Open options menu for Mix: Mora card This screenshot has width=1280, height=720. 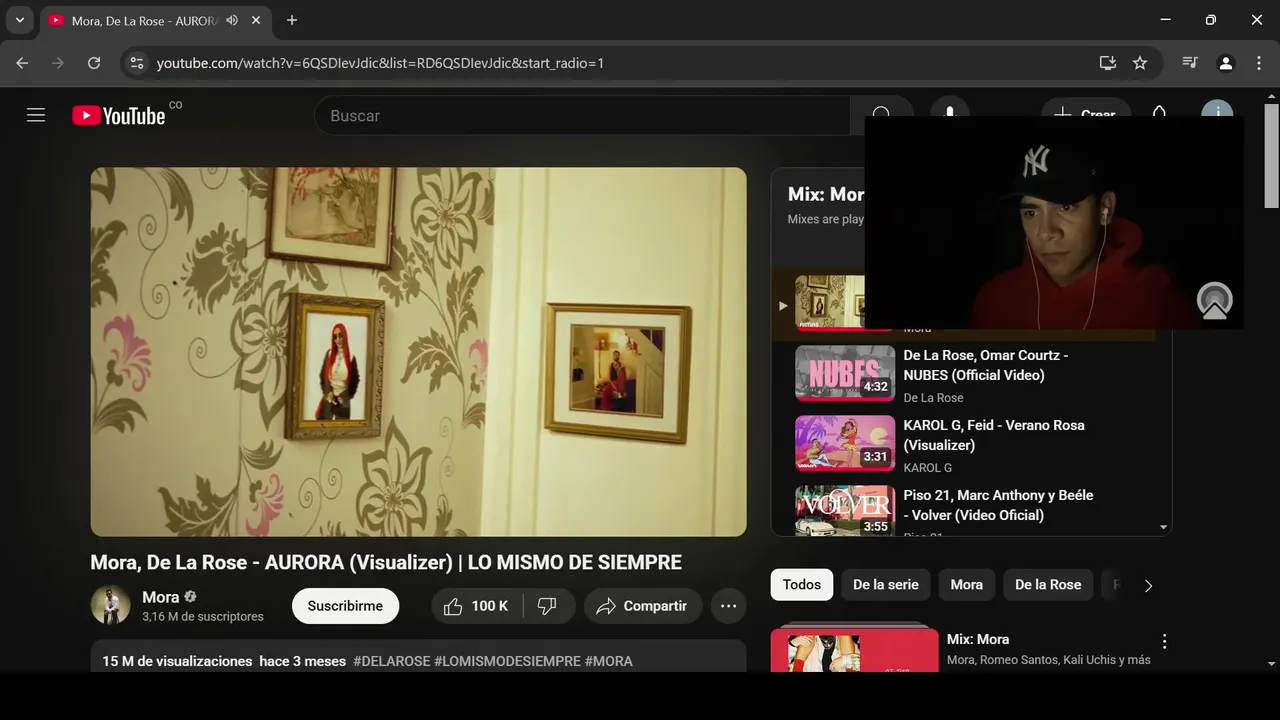pyautogui.click(x=1164, y=641)
